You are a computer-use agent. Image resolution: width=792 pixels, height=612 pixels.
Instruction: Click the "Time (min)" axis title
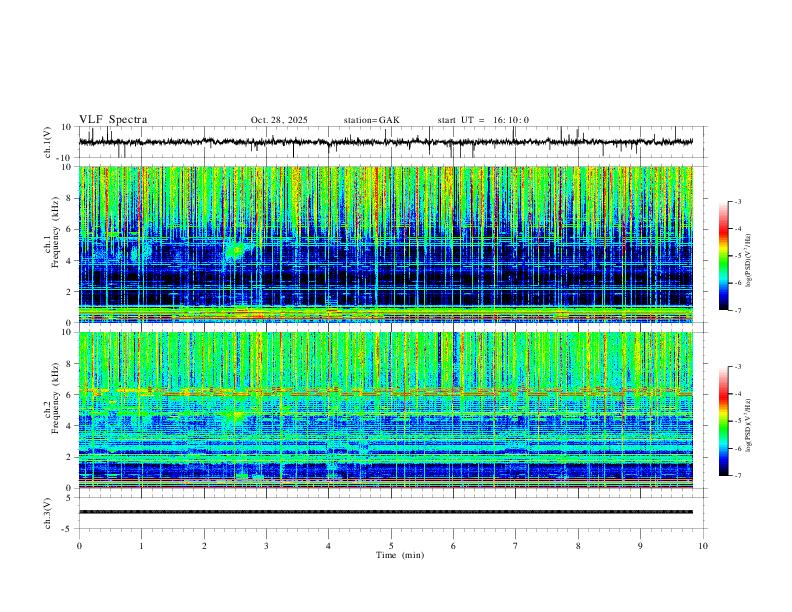(400, 555)
